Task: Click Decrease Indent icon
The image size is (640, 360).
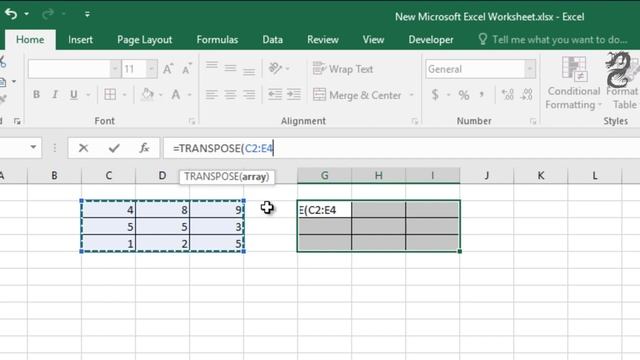Action: [x=275, y=95]
